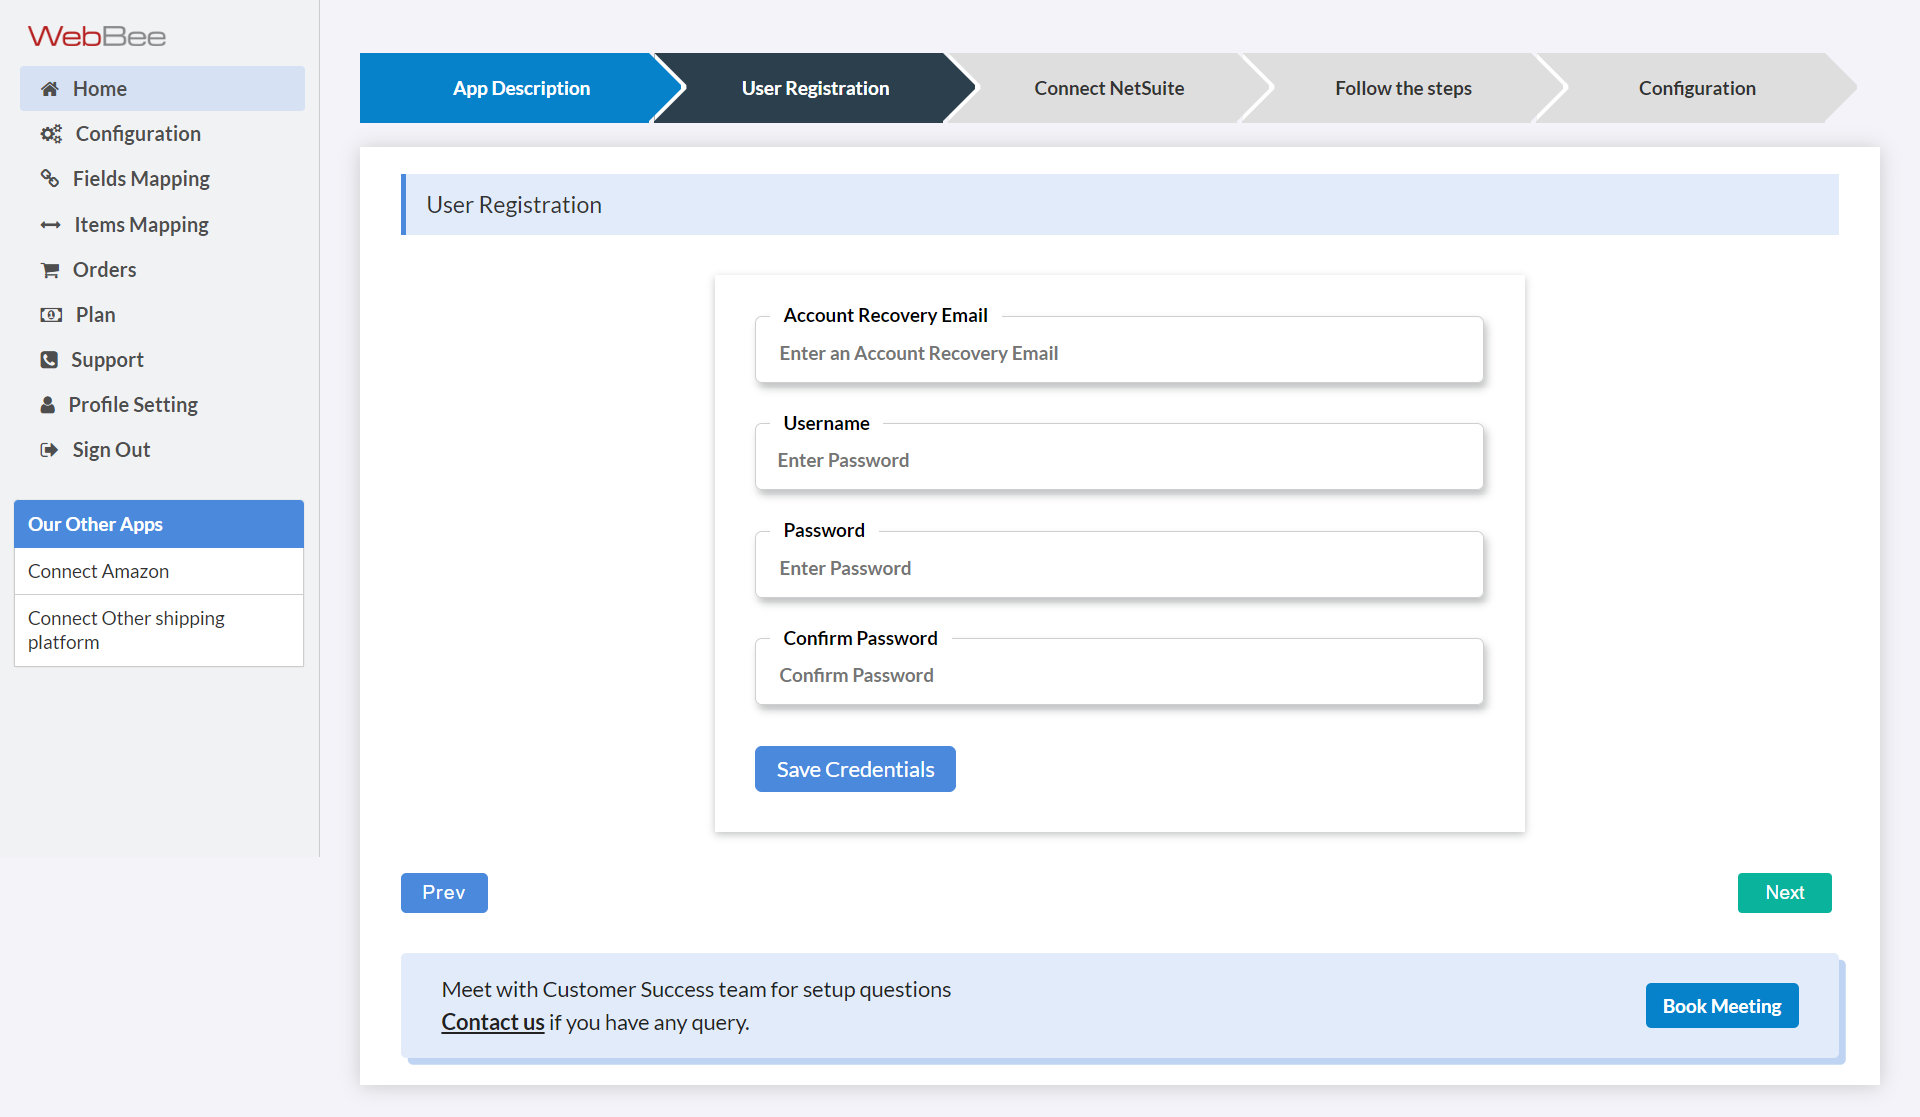Open the Contact us link
The image size is (1920, 1117).
(x=492, y=1022)
